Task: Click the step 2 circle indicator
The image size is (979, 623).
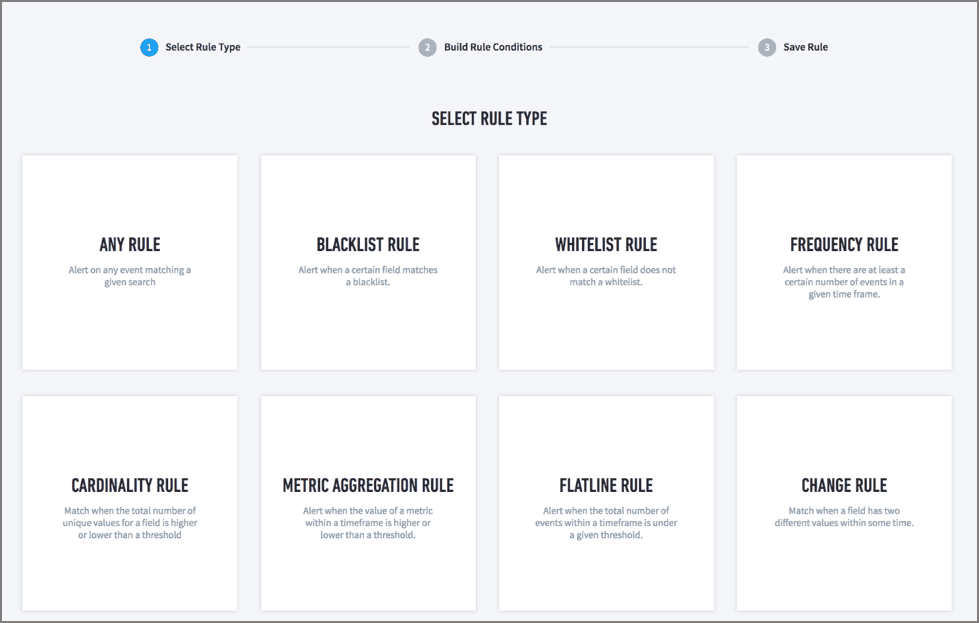Action: pos(427,47)
